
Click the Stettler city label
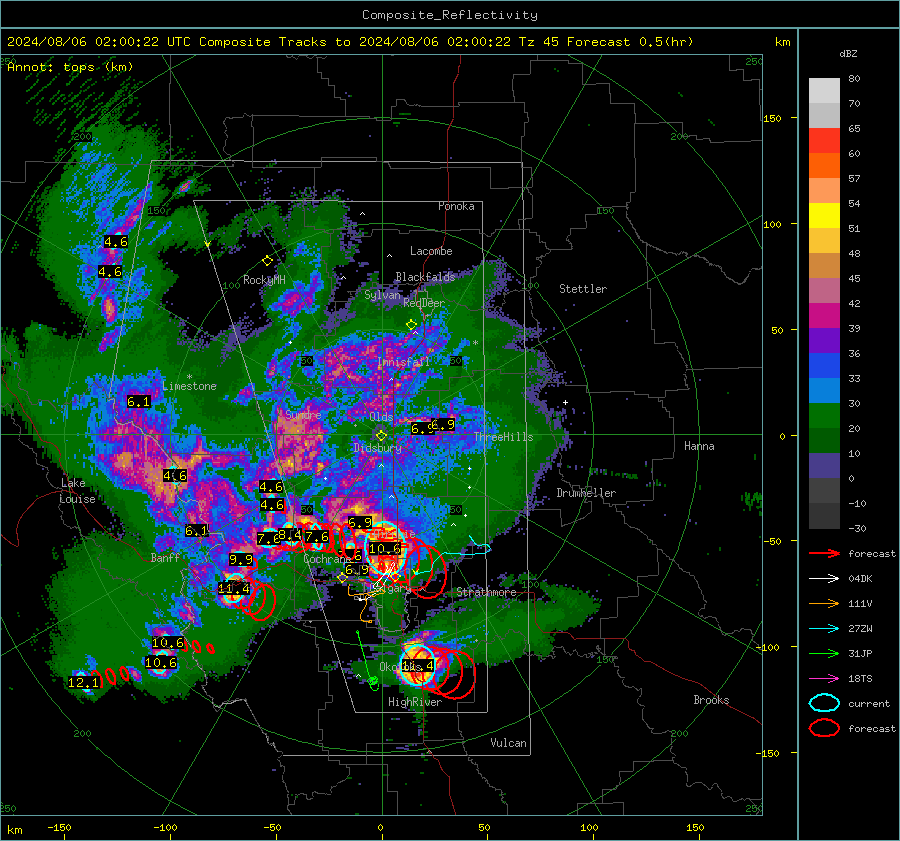tap(583, 289)
